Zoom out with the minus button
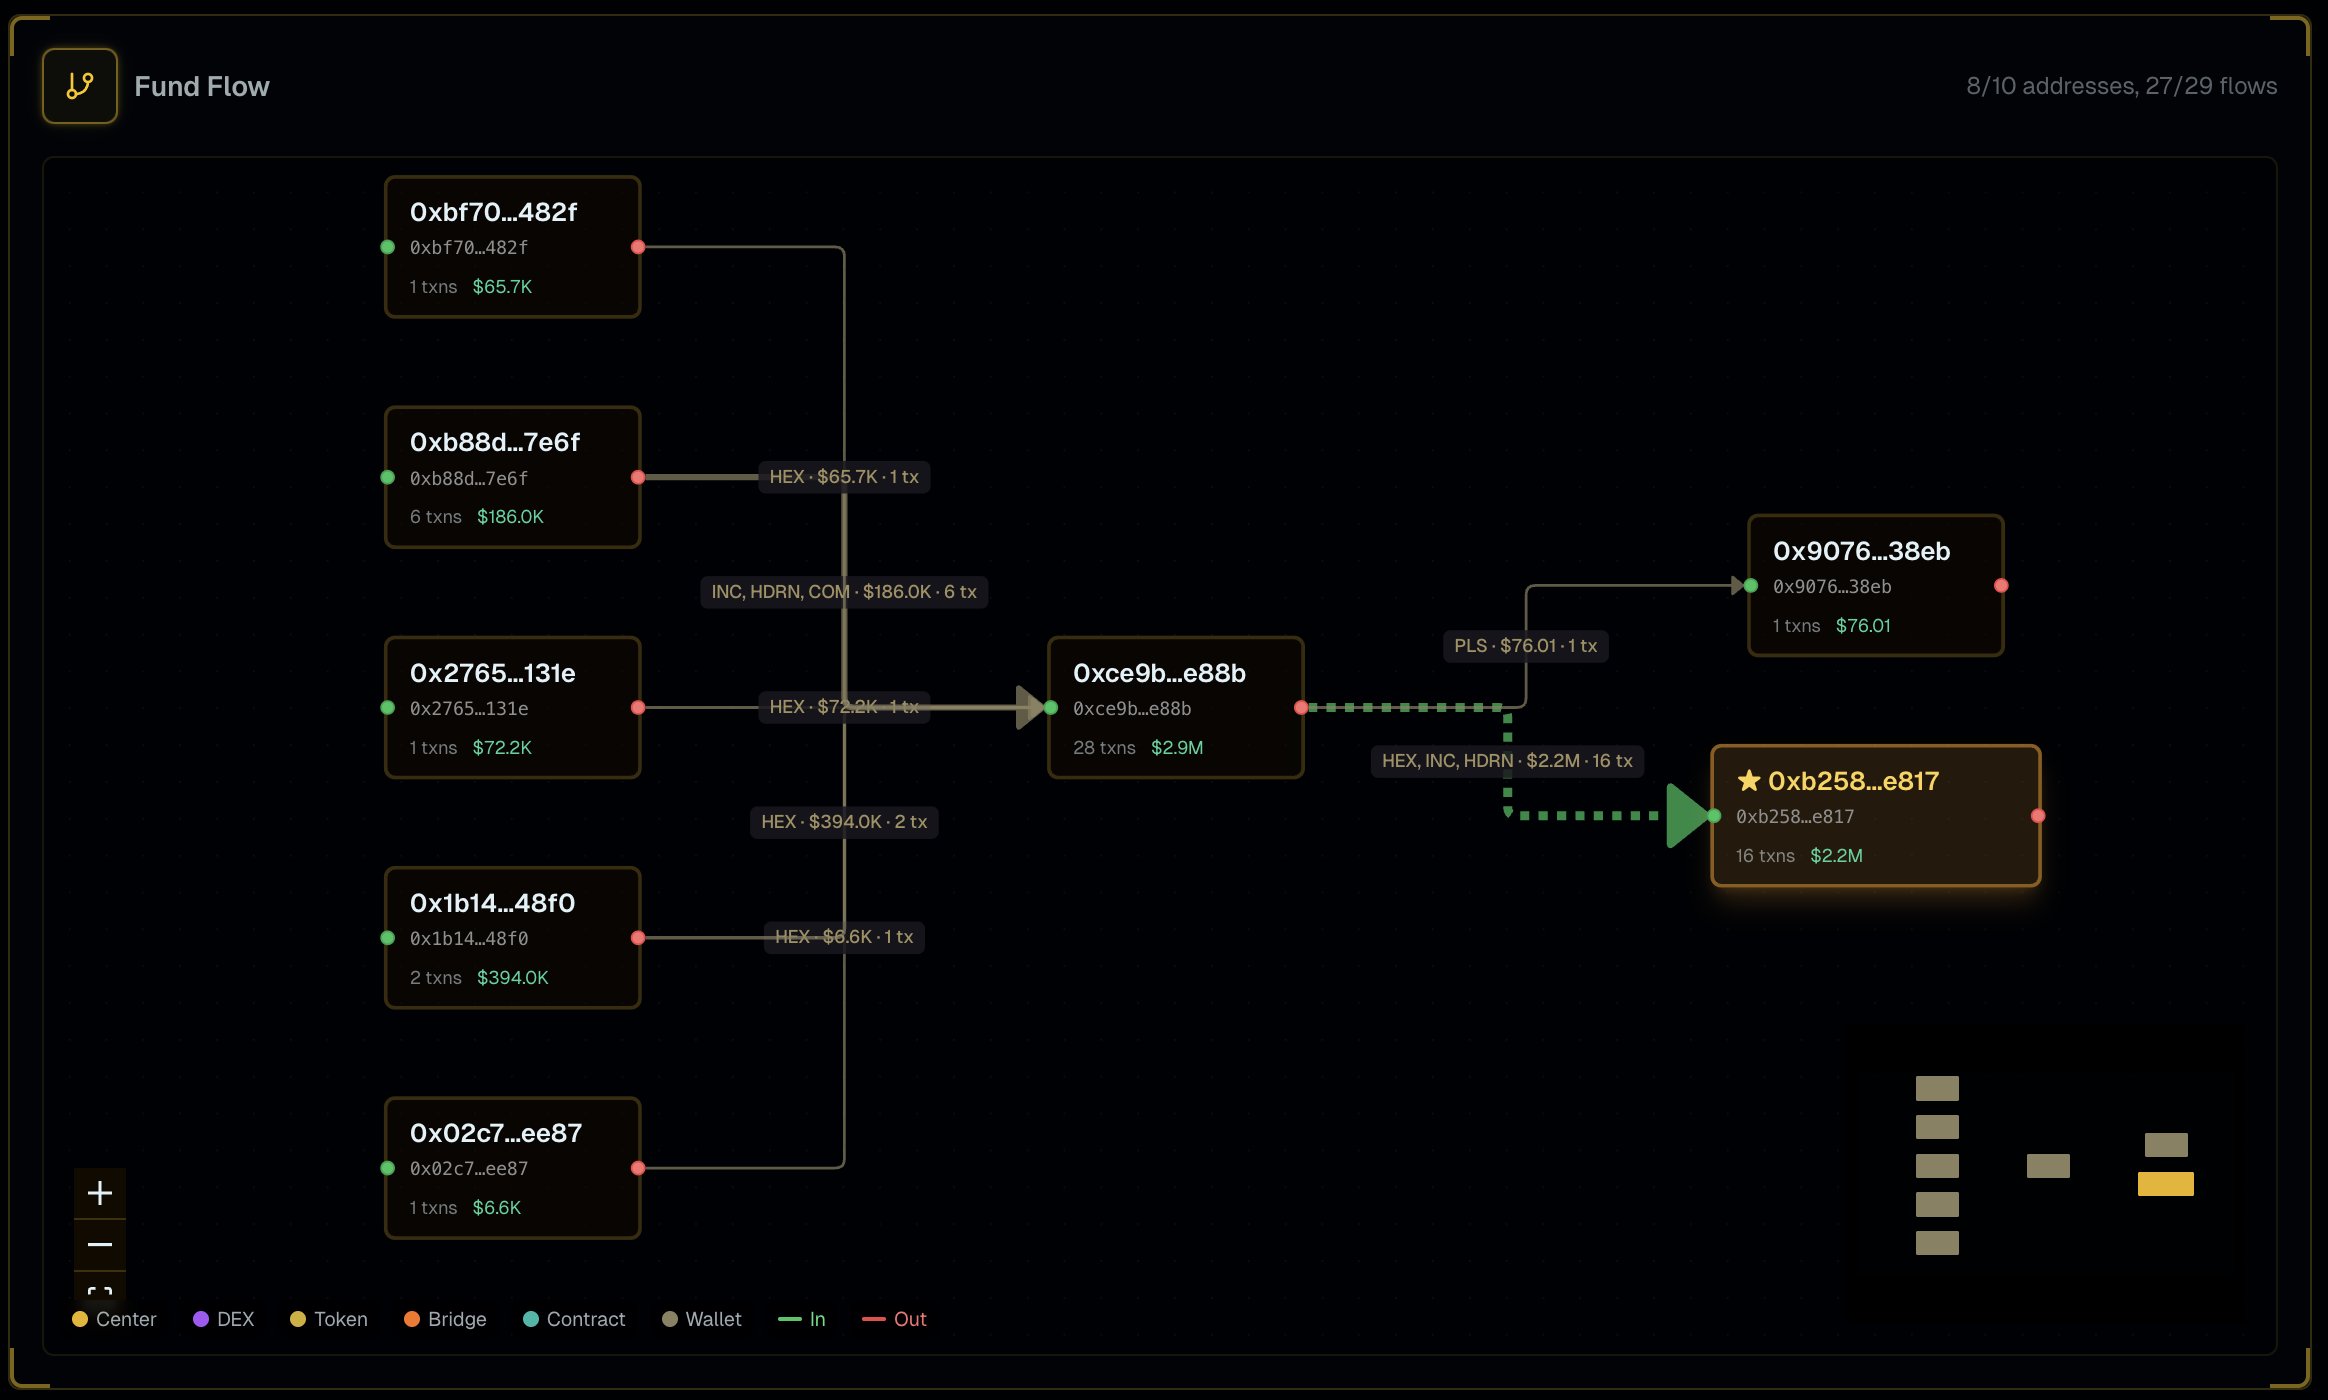The image size is (2328, 1400). click(100, 1245)
